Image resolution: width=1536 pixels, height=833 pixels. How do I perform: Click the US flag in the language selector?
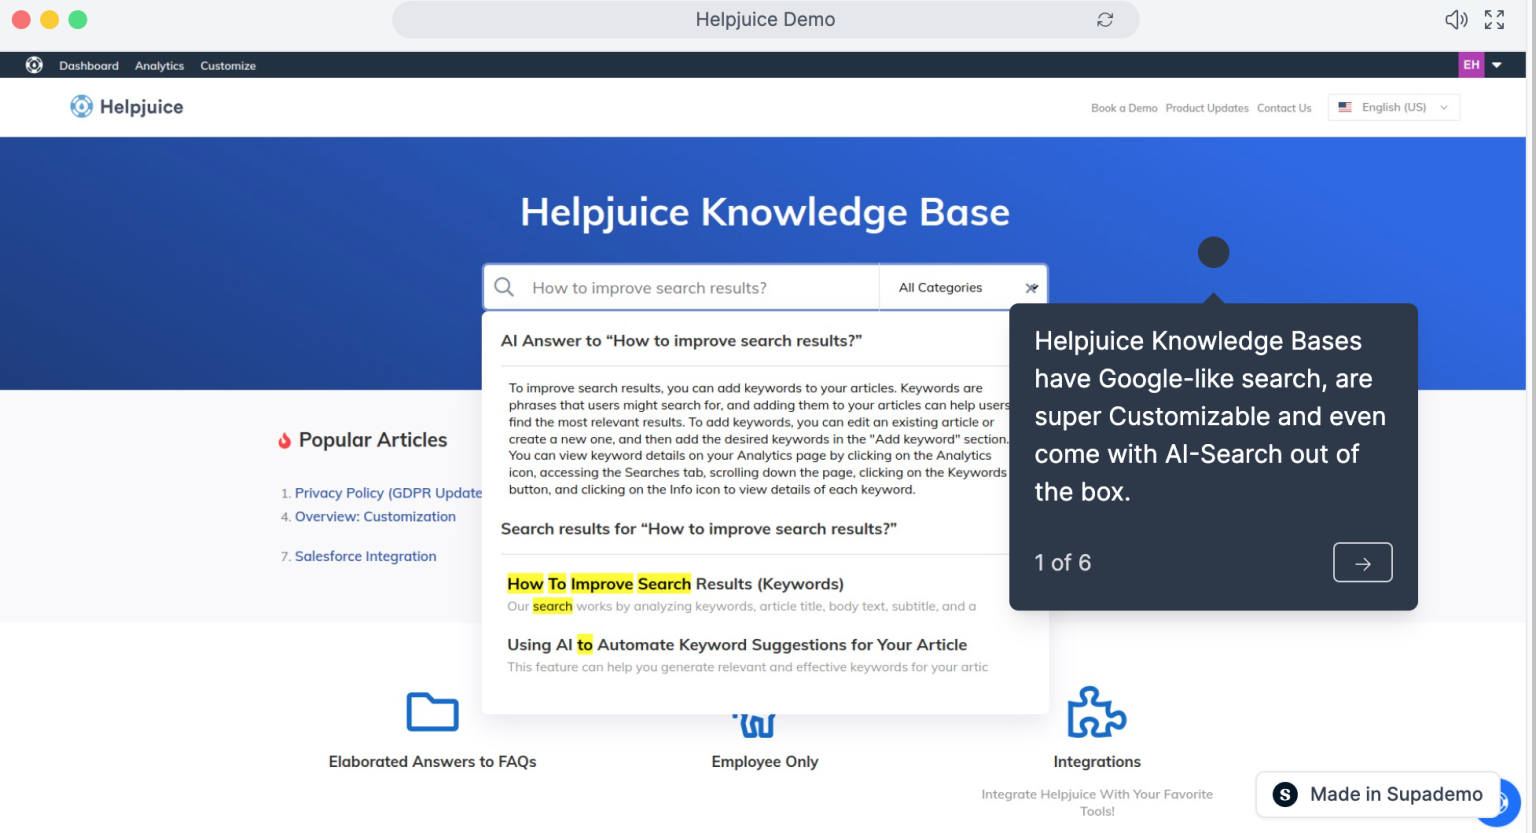coord(1345,107)
